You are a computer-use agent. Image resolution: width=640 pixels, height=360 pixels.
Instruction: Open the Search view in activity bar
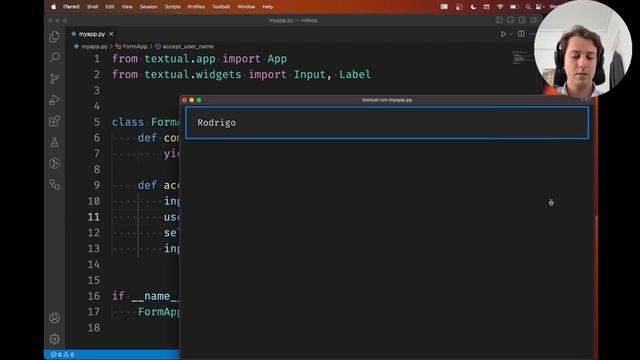pyautogui.click(x=54, y=57)
